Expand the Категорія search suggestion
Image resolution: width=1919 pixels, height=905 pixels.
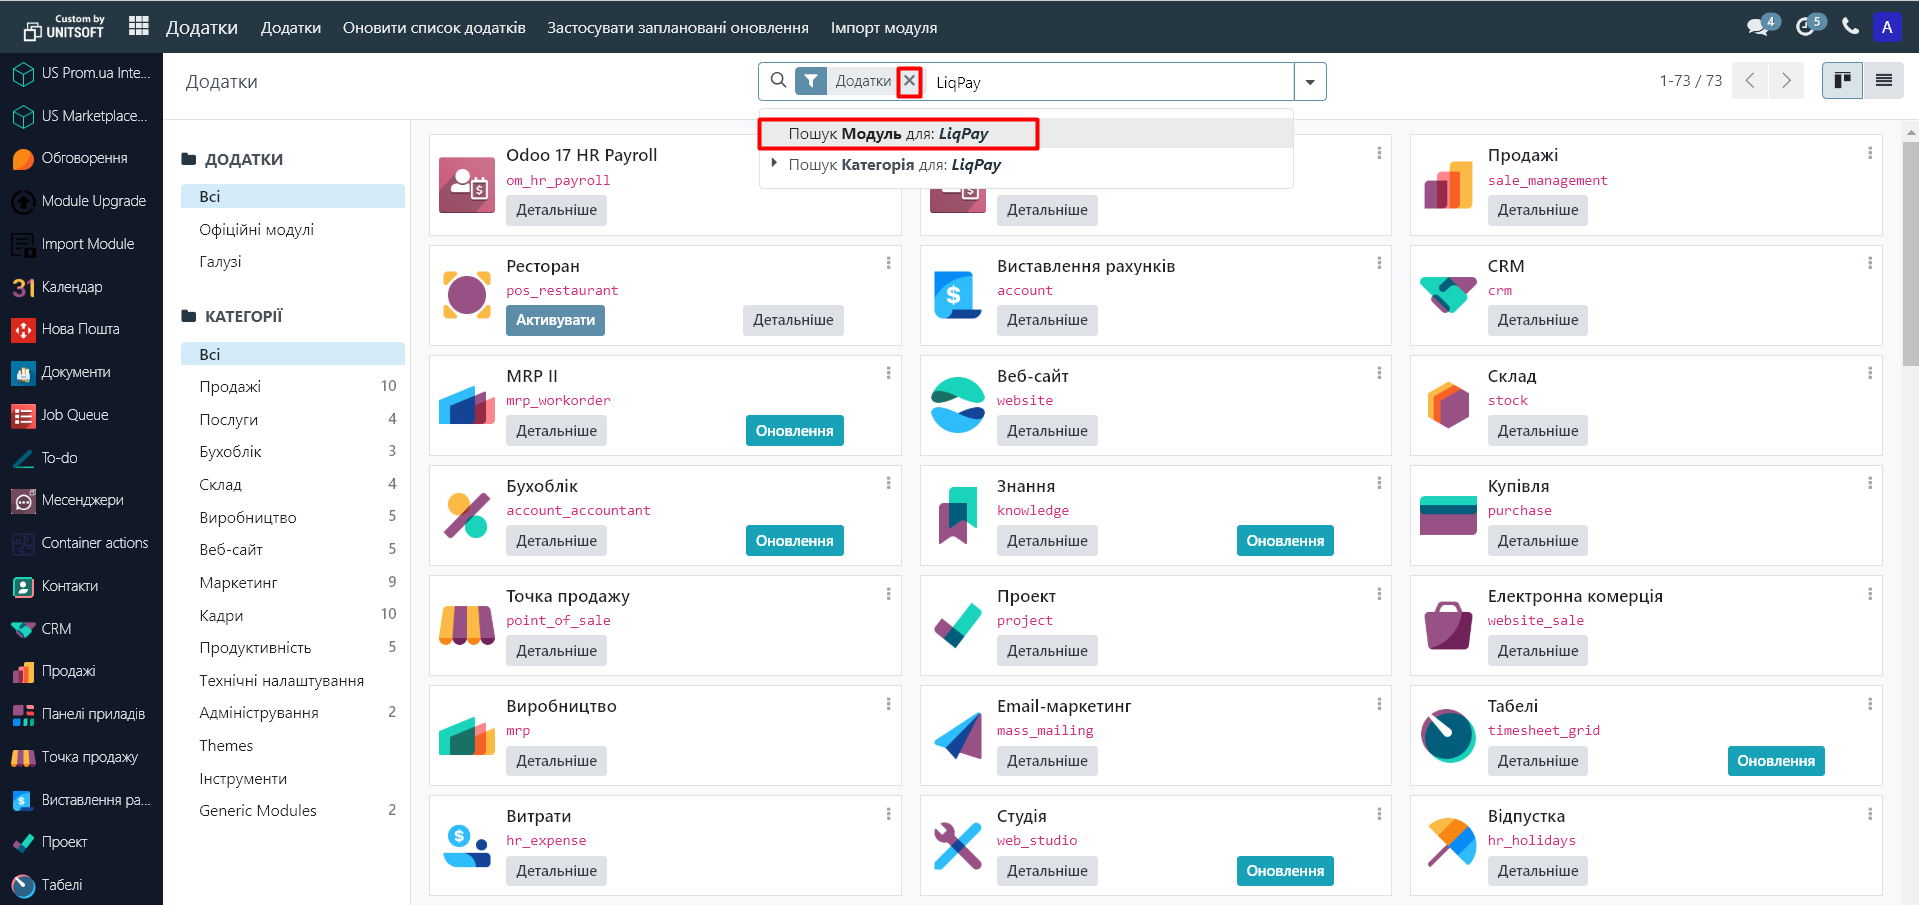tap(773, 163)
